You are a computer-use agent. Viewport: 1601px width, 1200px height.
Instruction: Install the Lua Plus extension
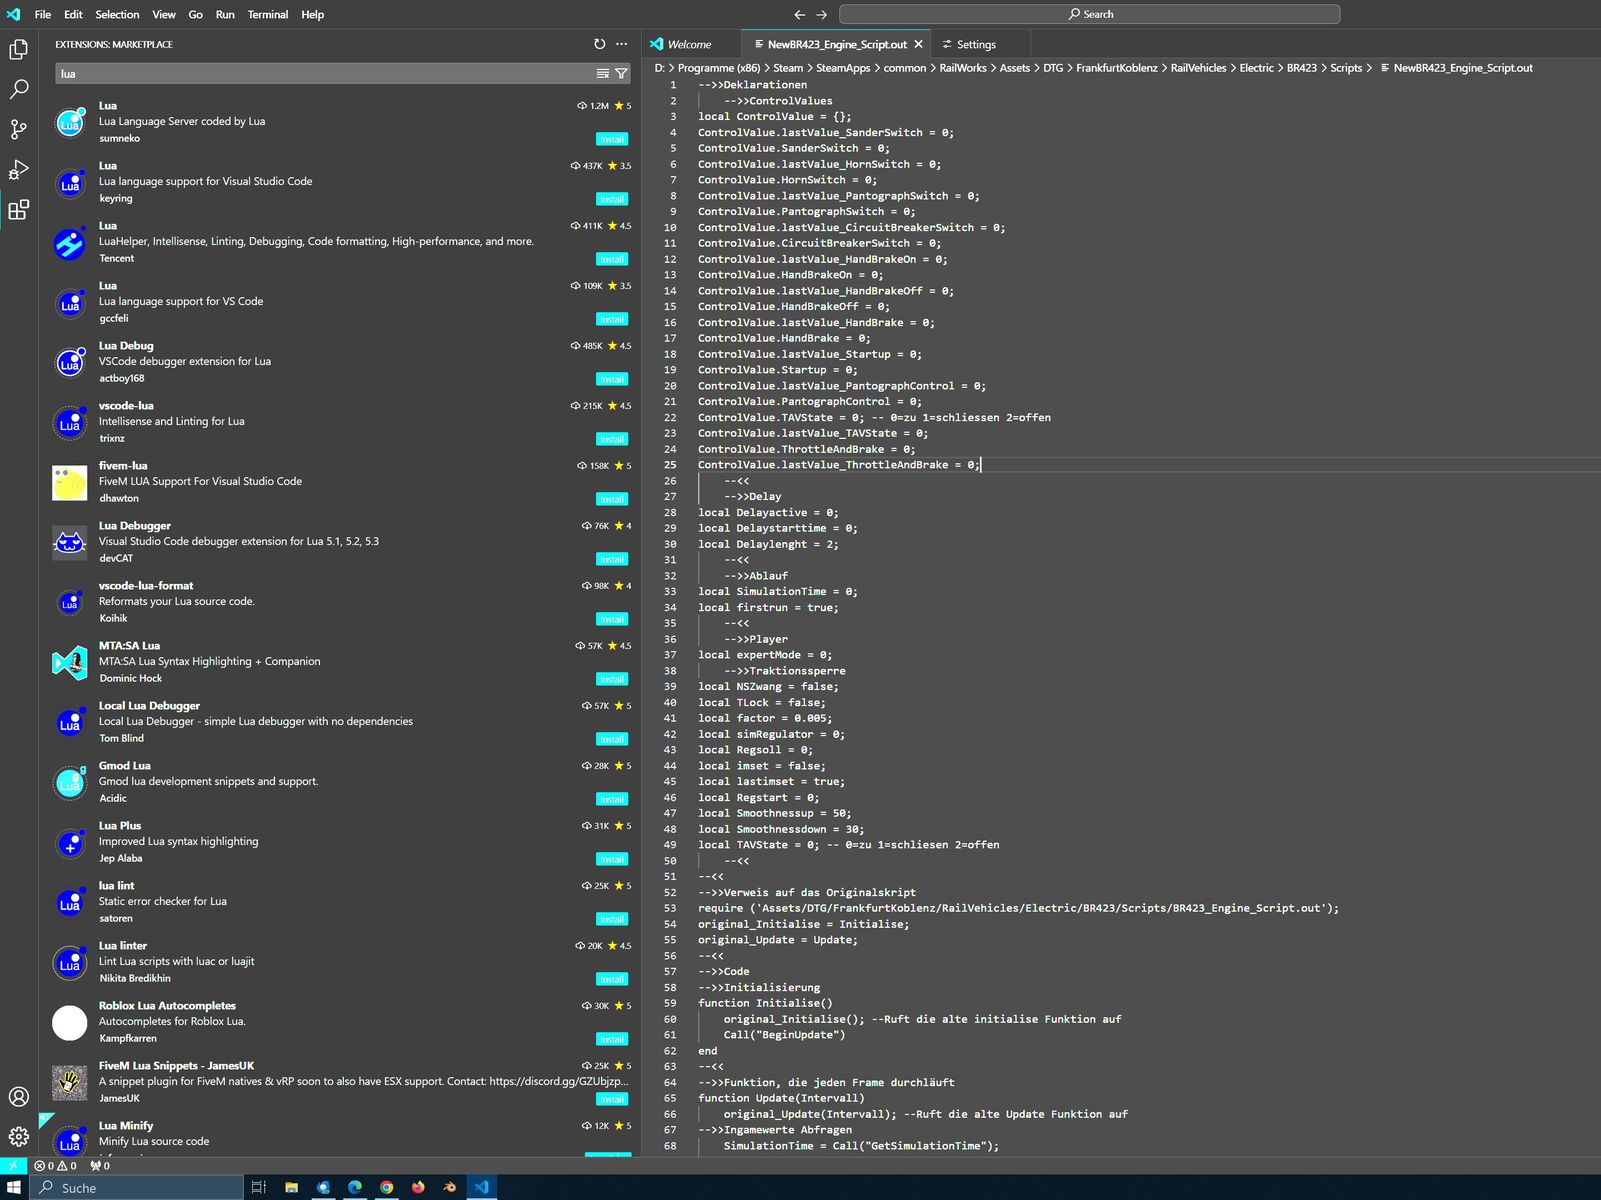point(612,859)
